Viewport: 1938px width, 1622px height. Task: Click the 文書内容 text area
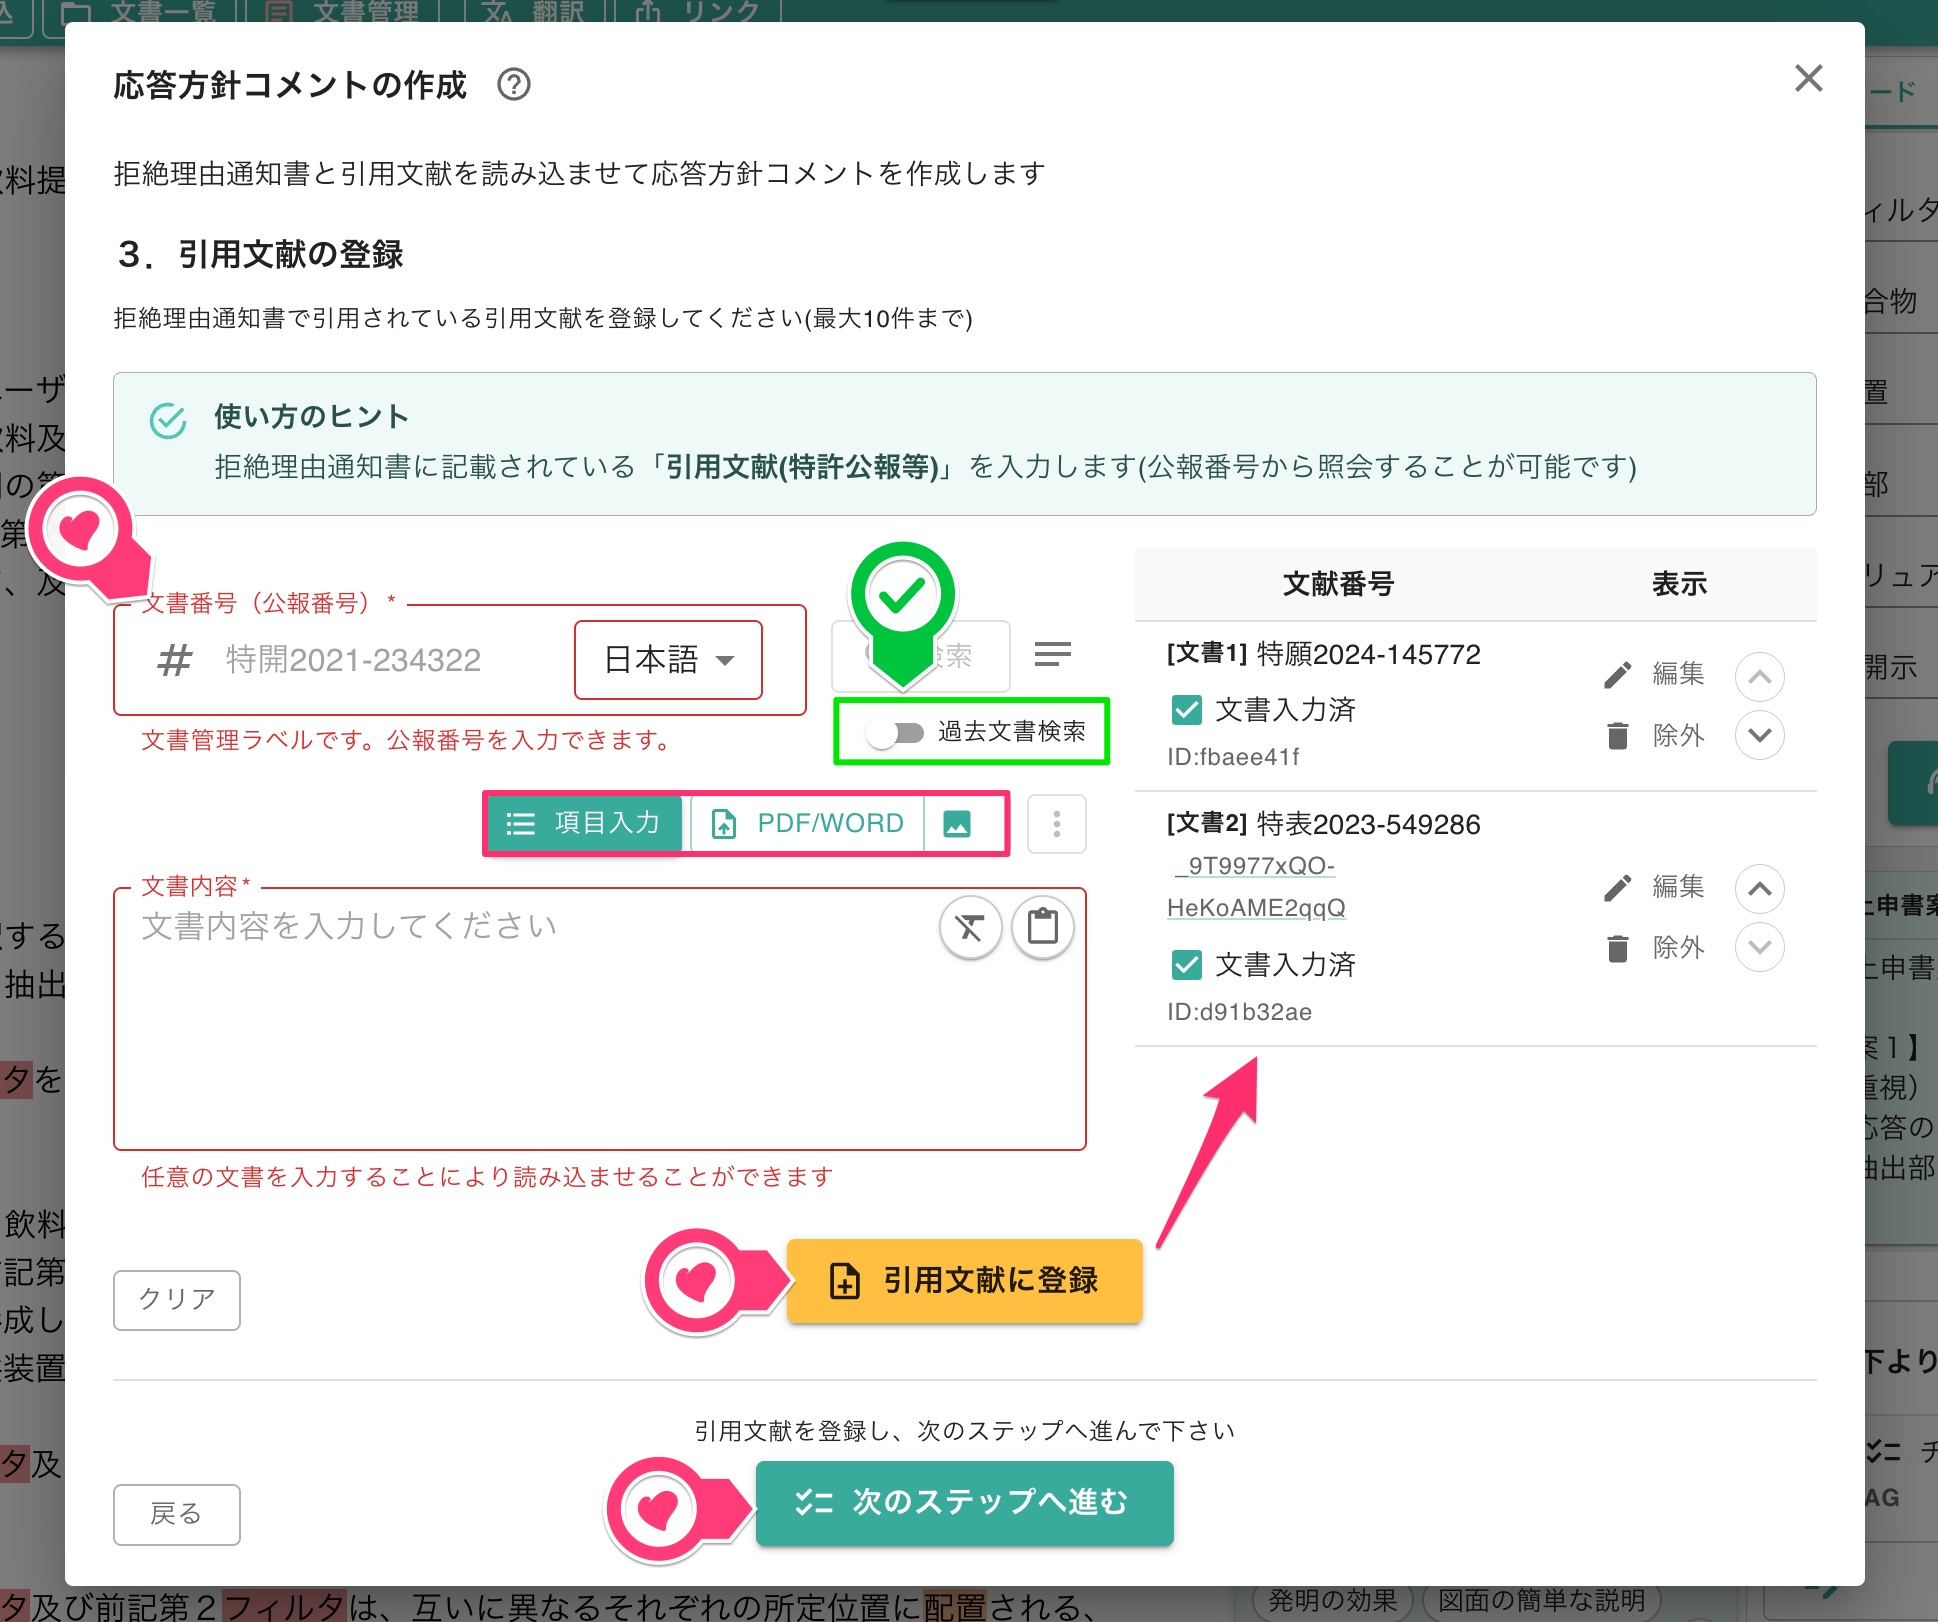[600, 1020]
